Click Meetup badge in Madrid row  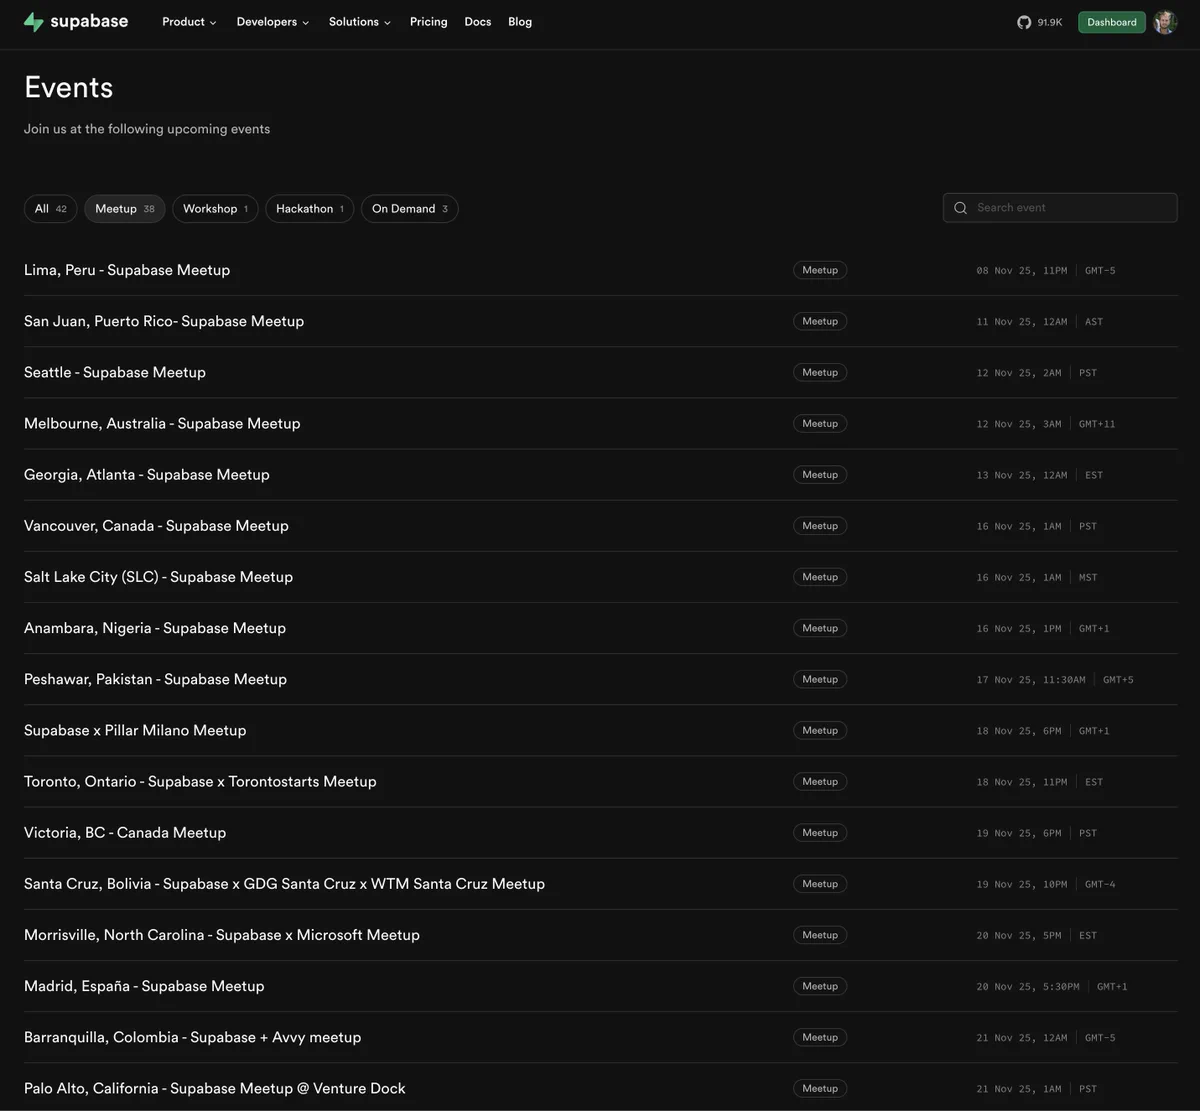point(820,986)
